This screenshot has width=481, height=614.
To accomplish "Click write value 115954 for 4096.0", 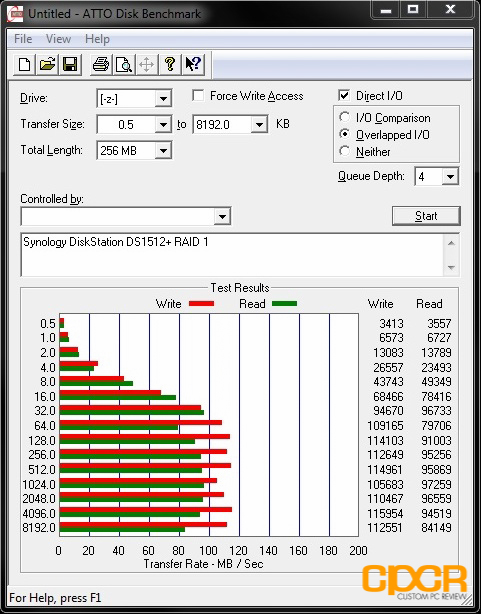I will tap(385, 513).
